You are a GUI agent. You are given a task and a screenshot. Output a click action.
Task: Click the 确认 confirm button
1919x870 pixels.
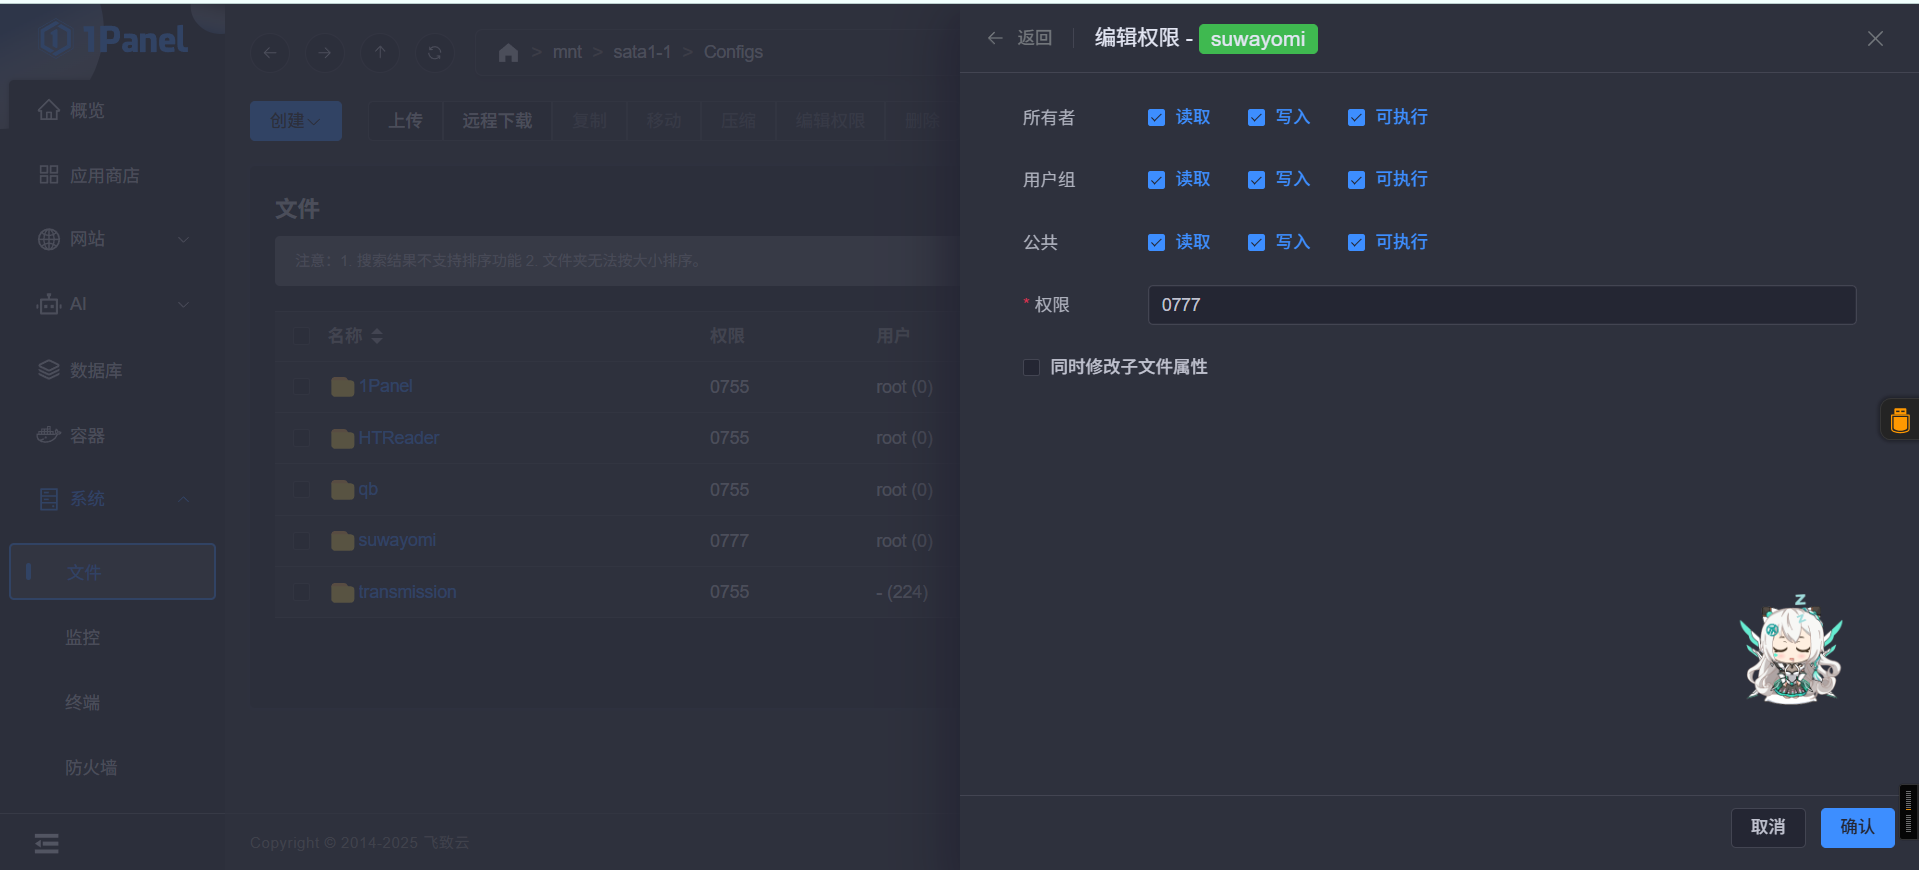[x=1857, y=827]
